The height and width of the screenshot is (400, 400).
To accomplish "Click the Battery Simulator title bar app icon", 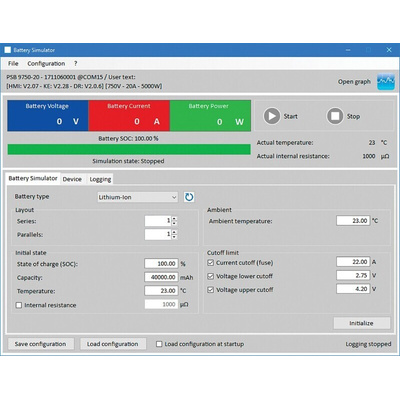I will pos(8,50).
